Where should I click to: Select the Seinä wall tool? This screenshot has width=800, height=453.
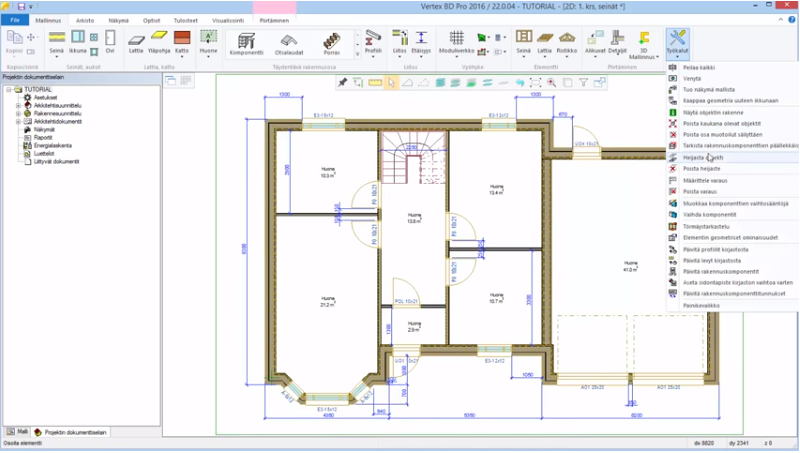(57, 41)
